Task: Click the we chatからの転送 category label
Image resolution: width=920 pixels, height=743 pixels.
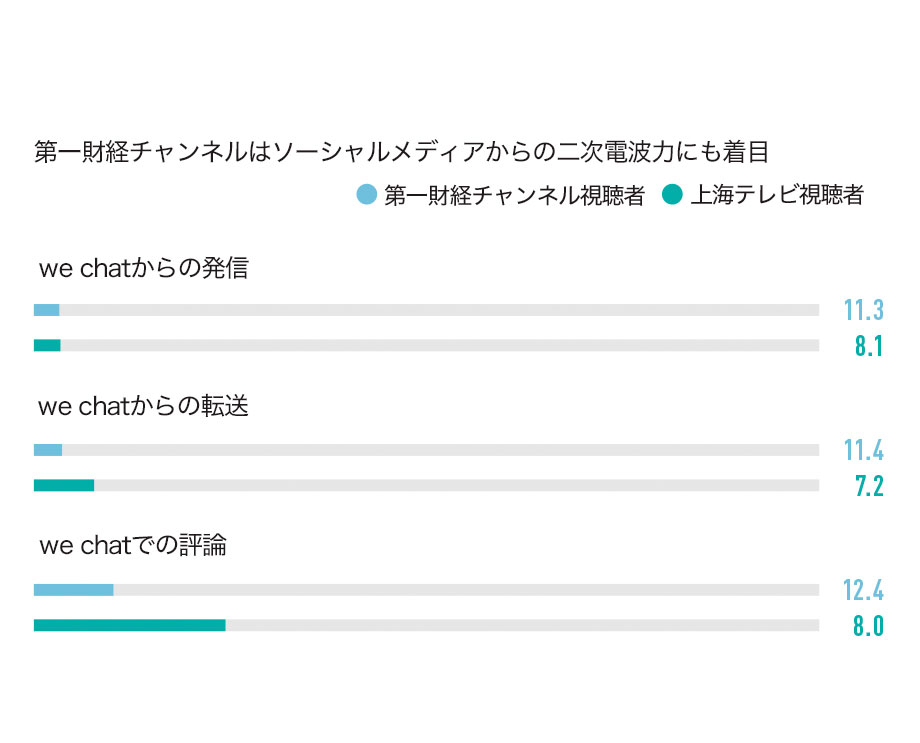Action: tap(144, 406)
